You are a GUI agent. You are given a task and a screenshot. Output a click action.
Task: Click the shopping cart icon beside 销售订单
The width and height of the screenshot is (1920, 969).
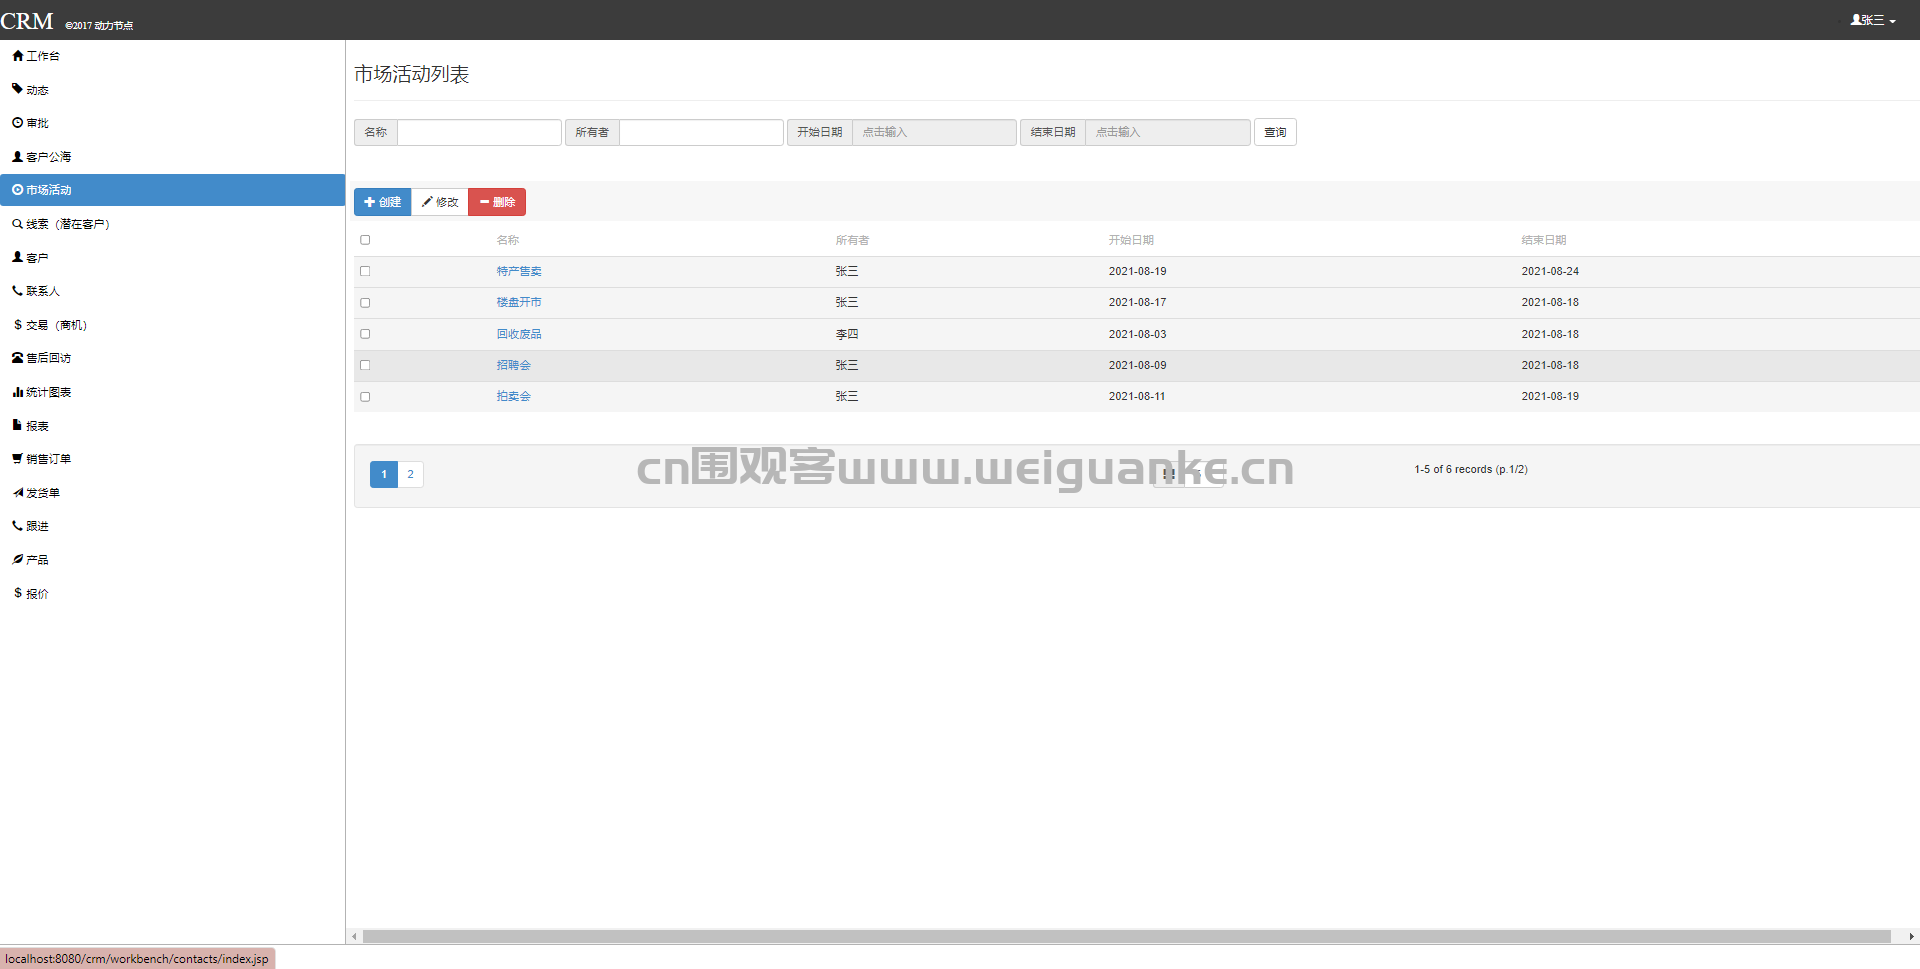click(18, 459)
